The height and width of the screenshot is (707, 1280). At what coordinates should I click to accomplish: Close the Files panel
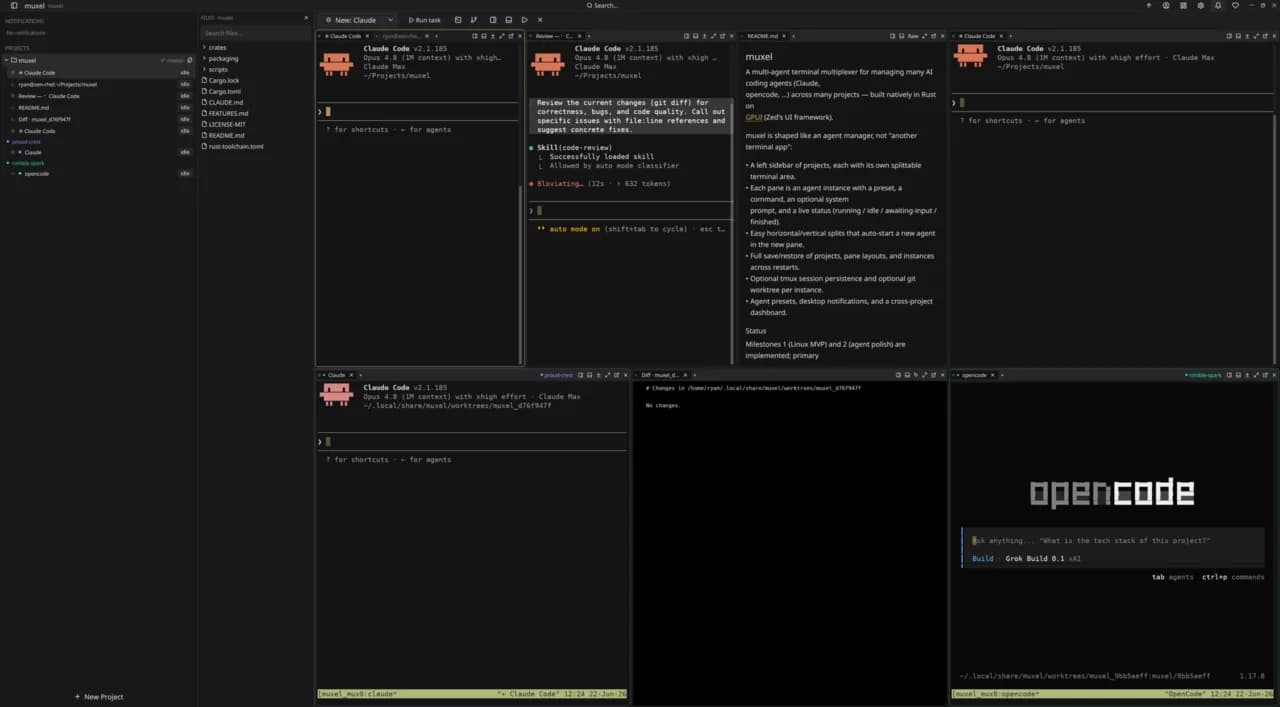(x=306, y=17)
